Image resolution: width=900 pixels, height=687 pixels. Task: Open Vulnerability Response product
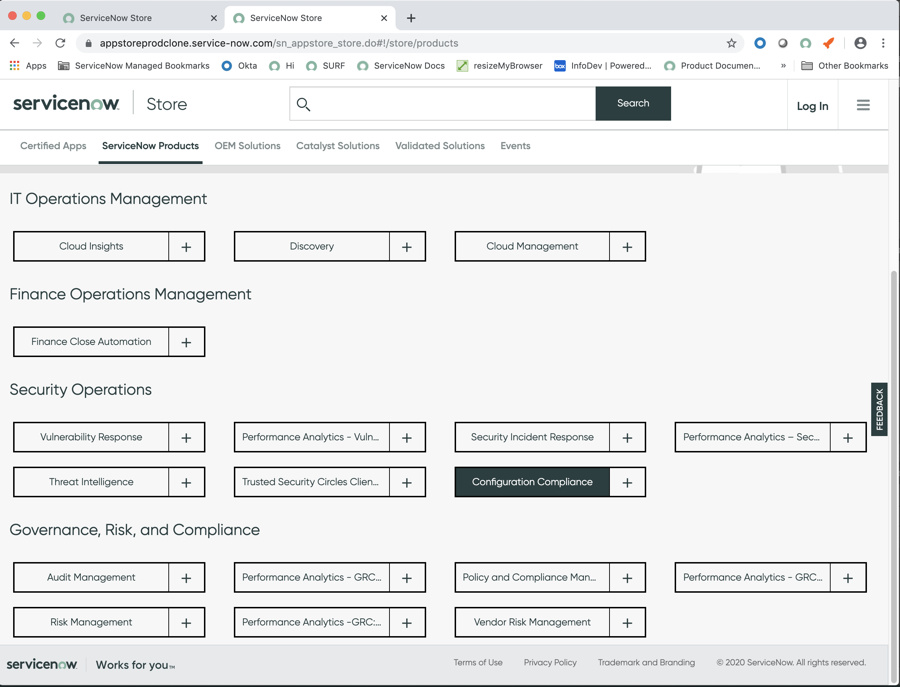91,437
